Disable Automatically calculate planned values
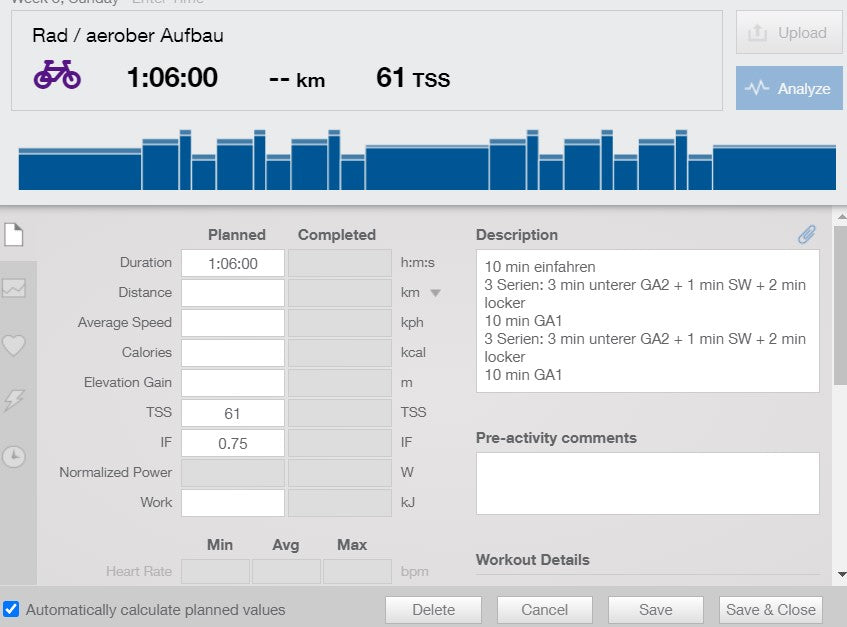Viewport: 847px width, 627px height. (x=11, y=609)
